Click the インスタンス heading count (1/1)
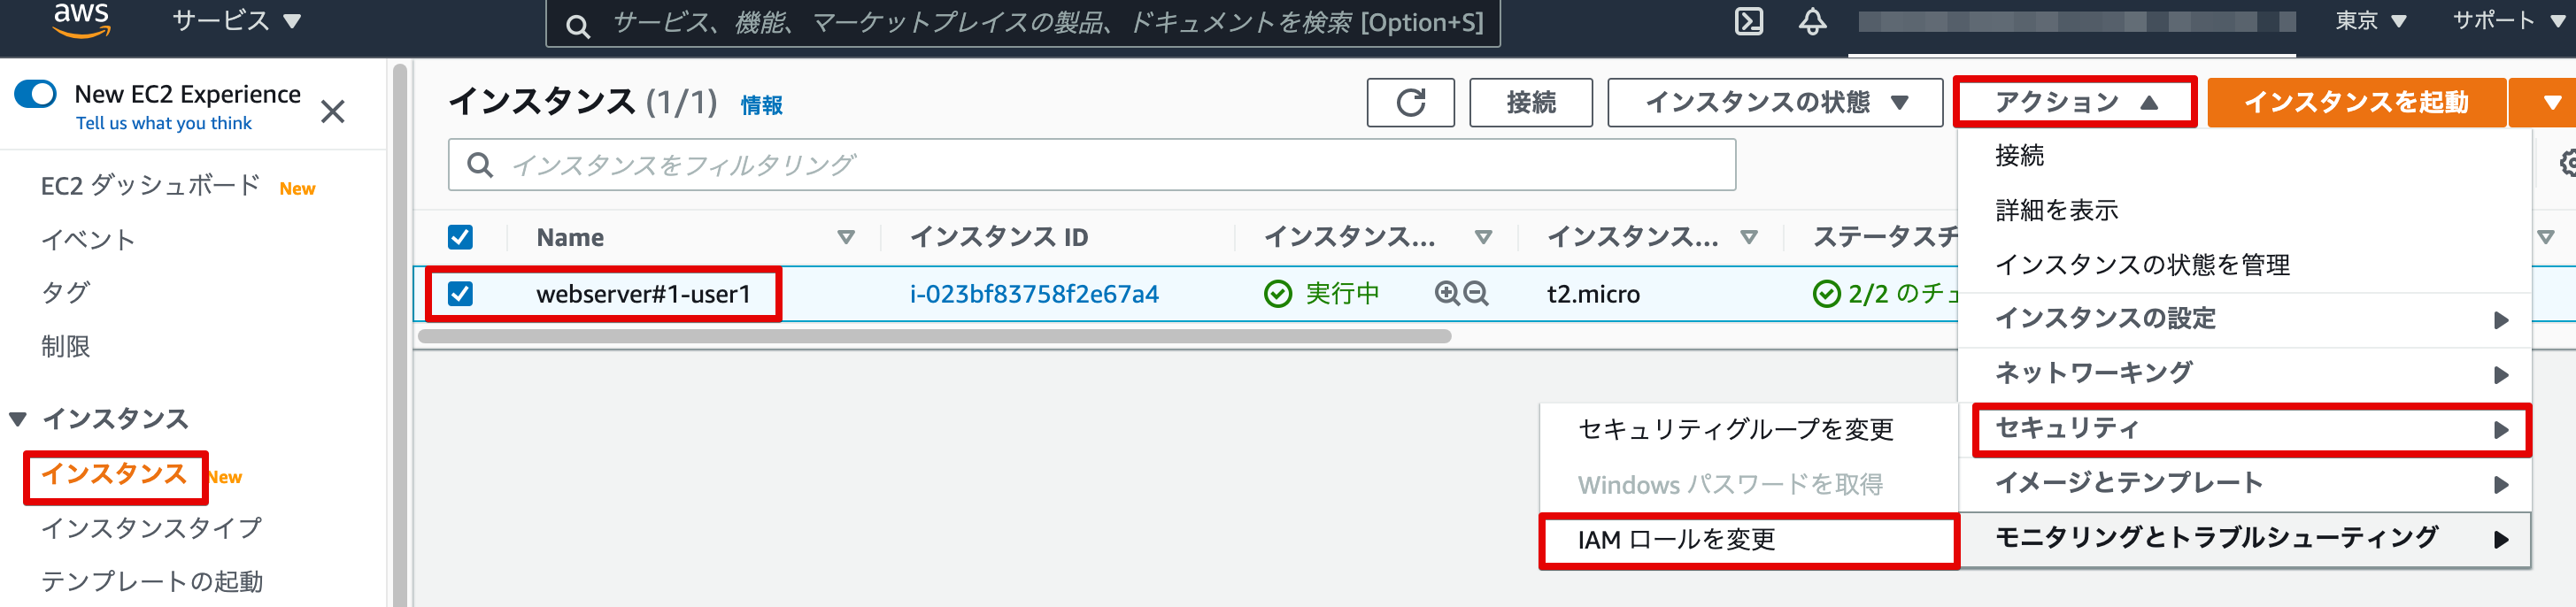This screenshot has height=607, width=2576. point(682,102)
